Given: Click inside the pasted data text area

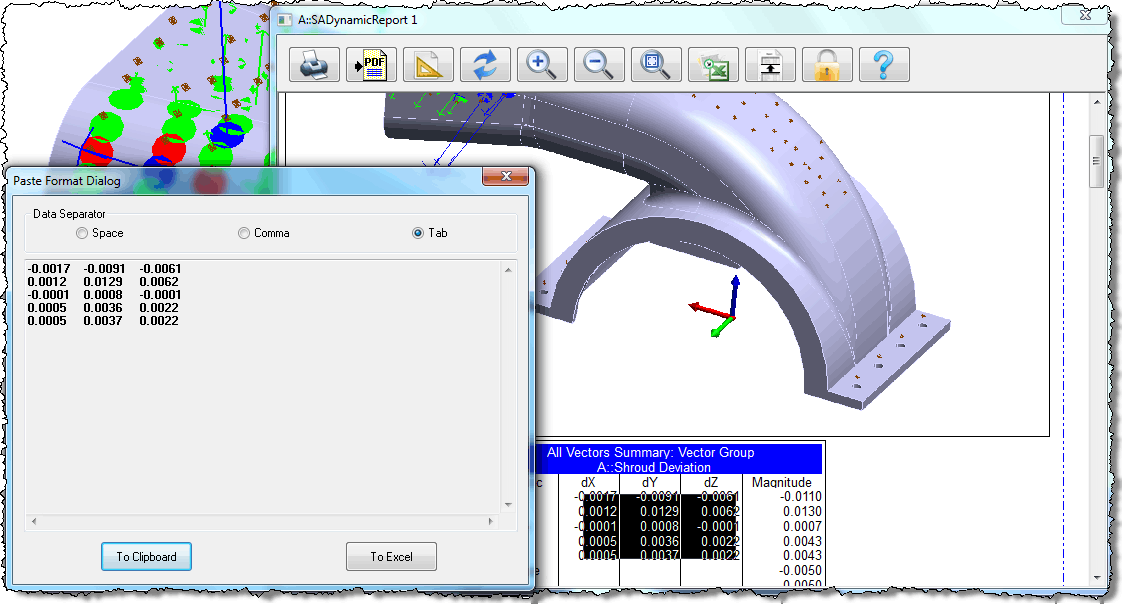Looking at the screenshot, I should coord(263,386).
